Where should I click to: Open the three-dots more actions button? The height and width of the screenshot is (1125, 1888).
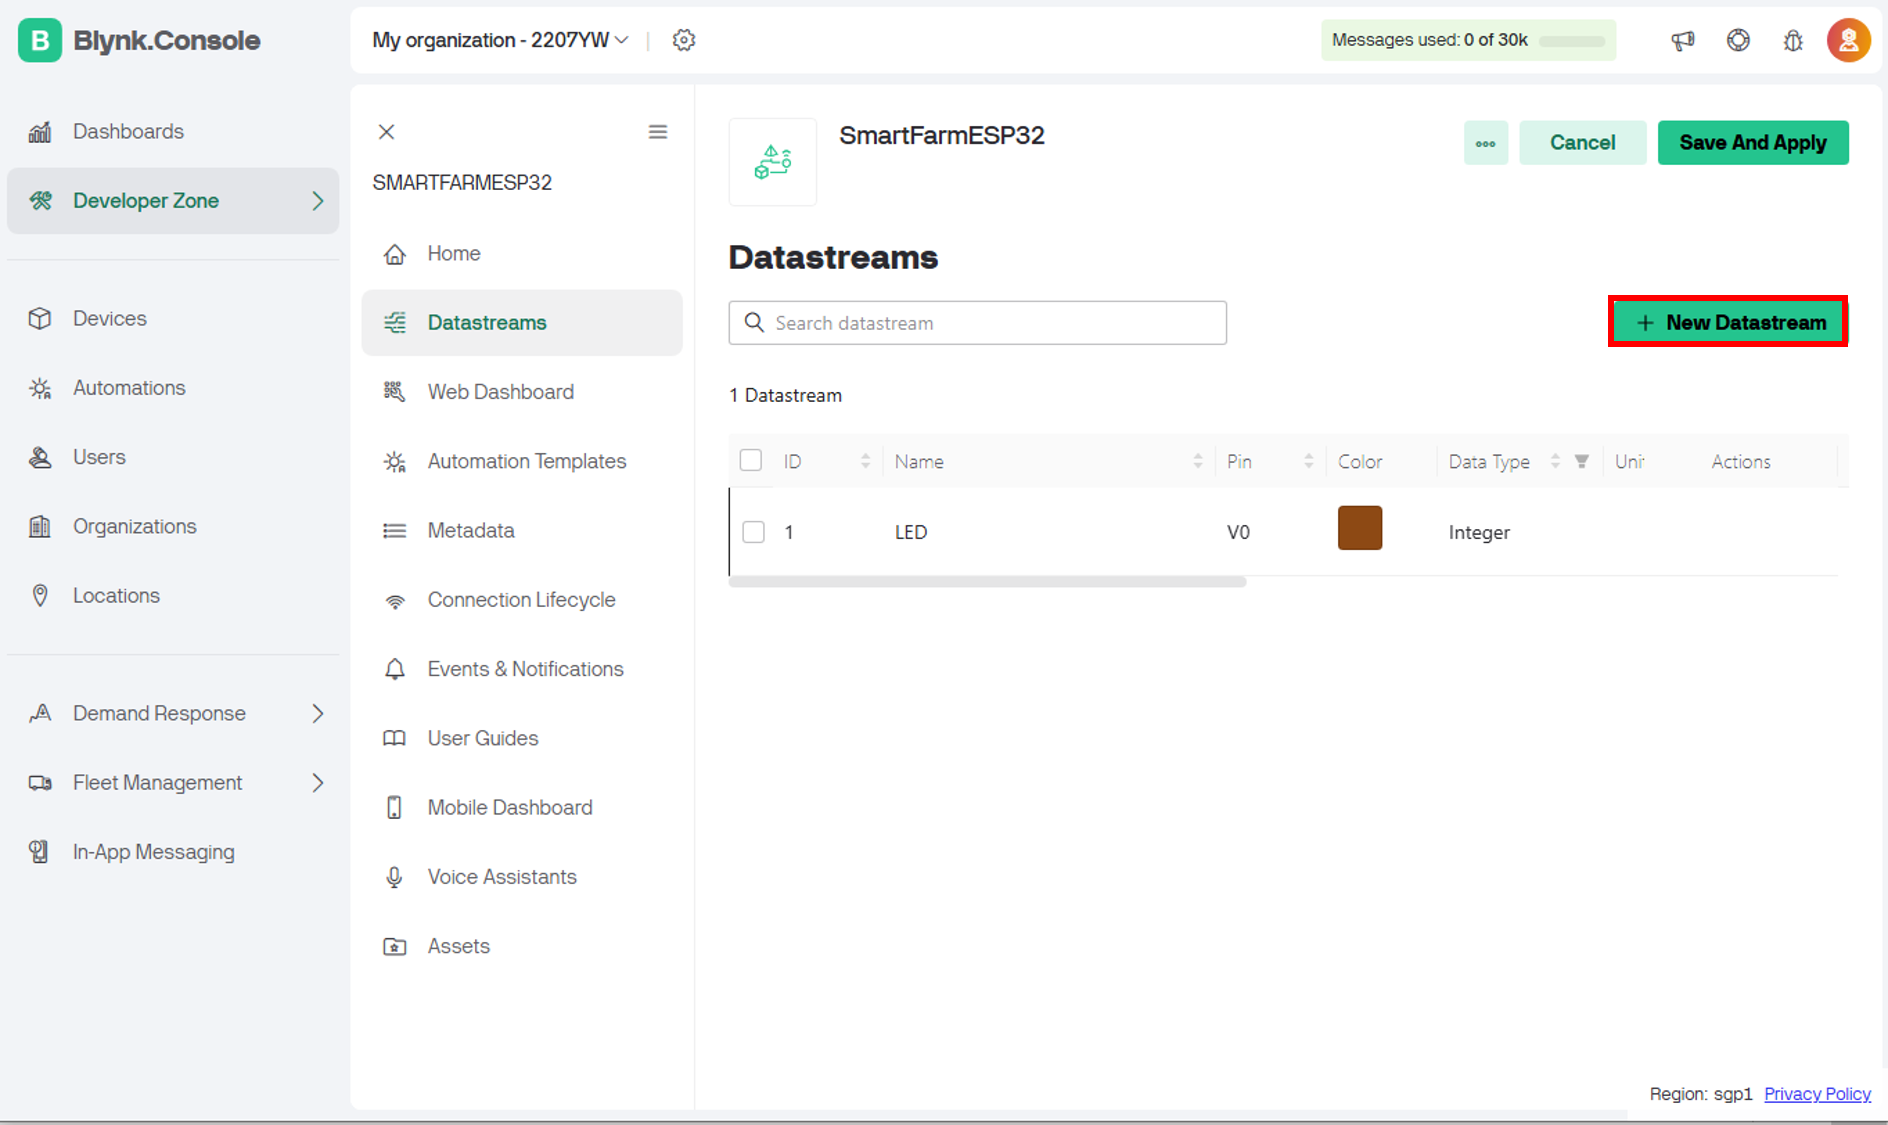click(x=1486, y=143)
